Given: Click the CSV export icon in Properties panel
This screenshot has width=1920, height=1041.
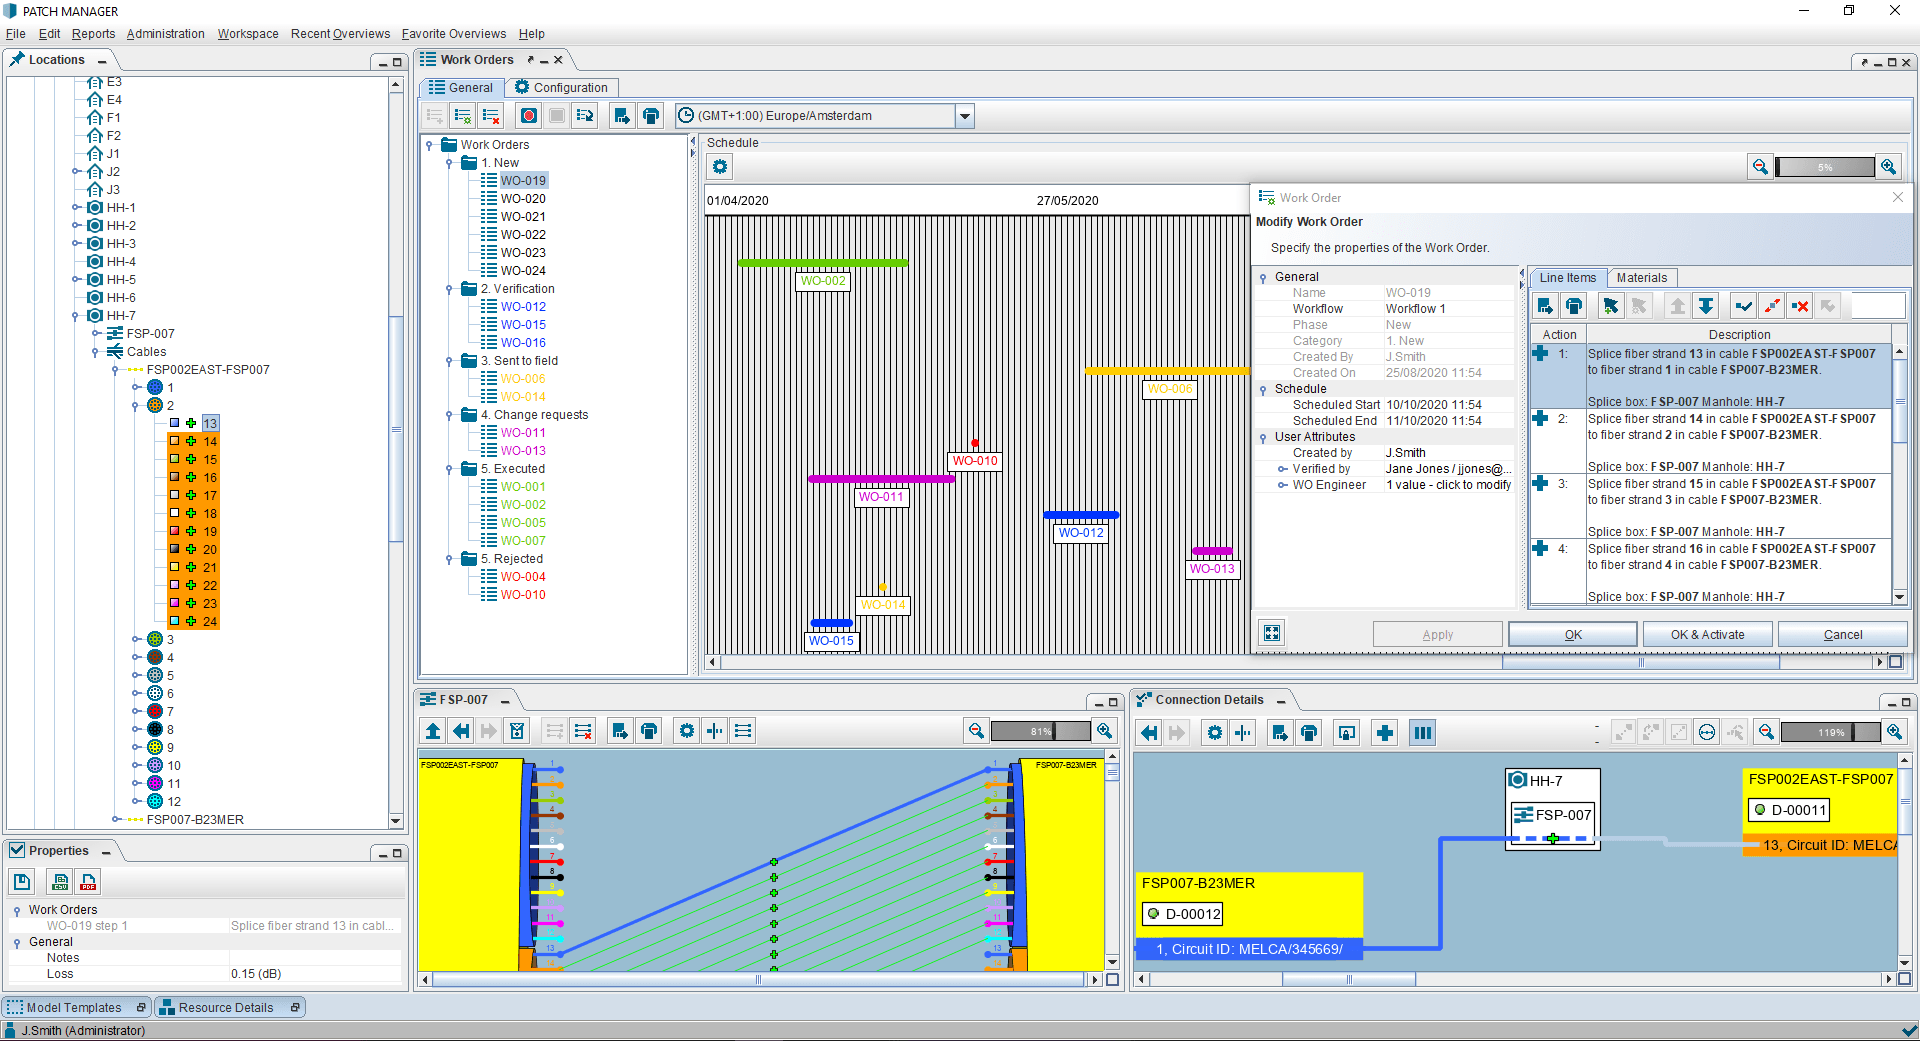Looking at the screenshot, I should (60, 882).
